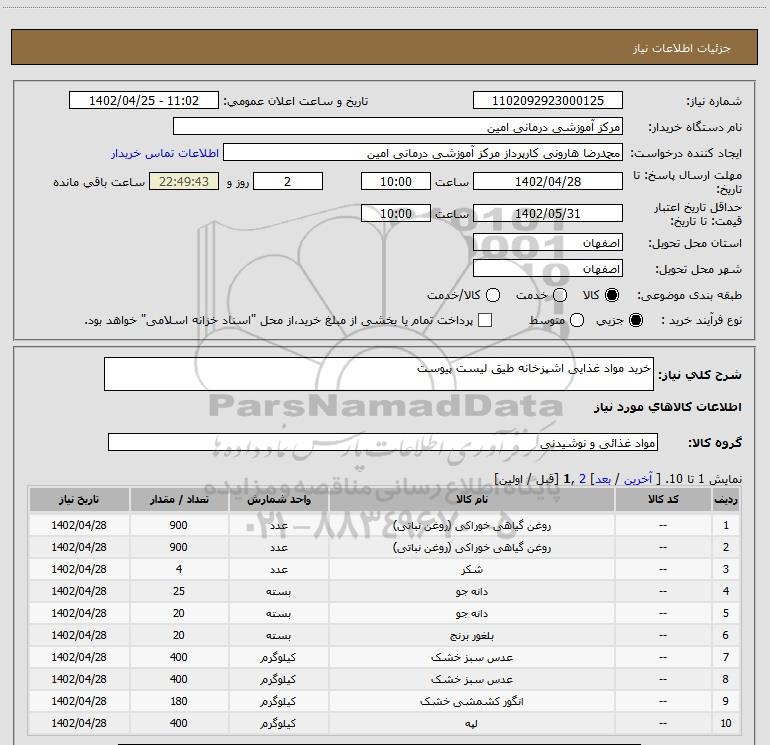Select انگور کشمشی خشک in row 9
770x745 pixels.
(x=472, y=701)
